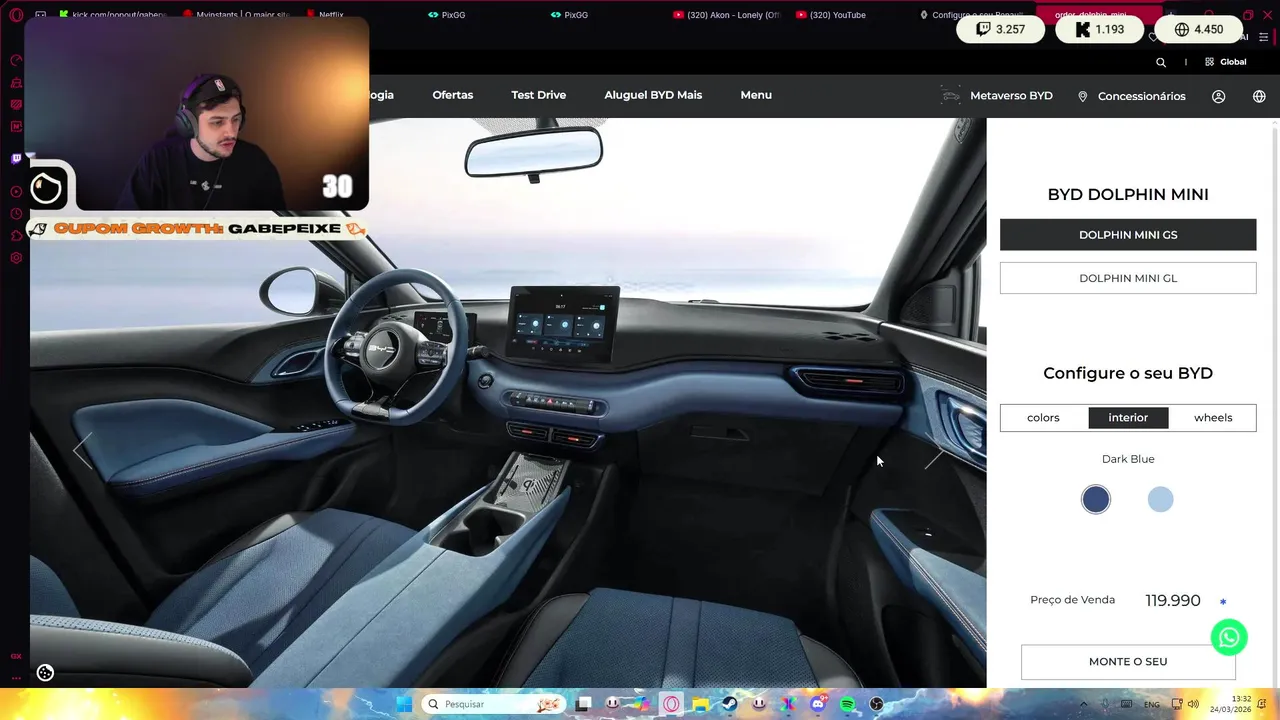This screenshot has width=1280, height=720.
Task: Open the Ofertas menu item
Action: pyautogui.click(x=453, y=95)
